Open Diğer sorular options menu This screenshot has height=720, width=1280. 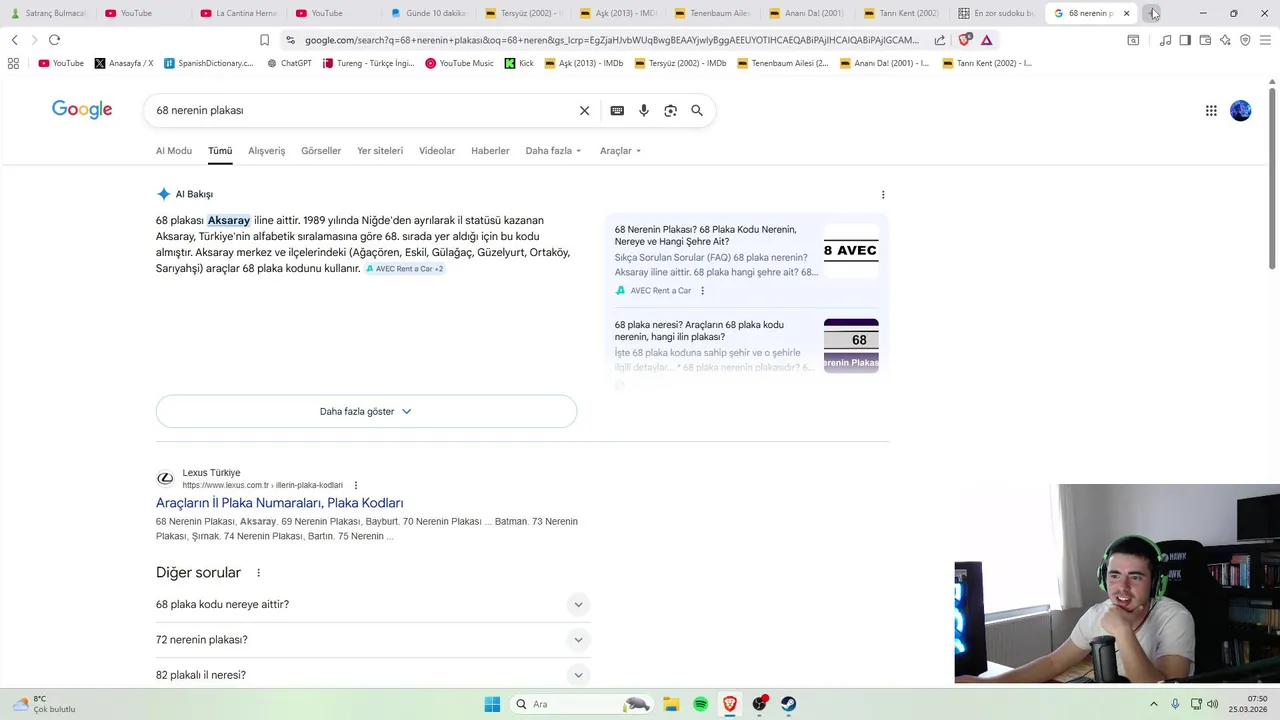click(258, 573)
